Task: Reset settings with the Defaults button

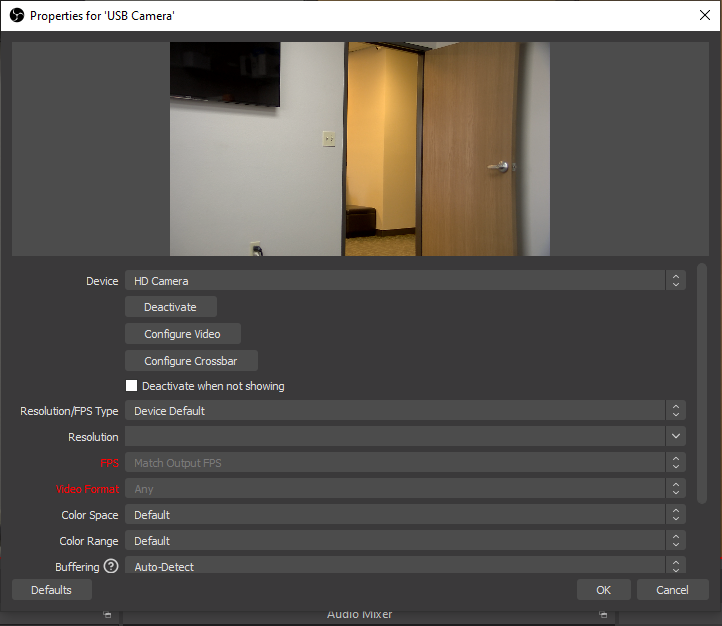Action: (51, 590)
